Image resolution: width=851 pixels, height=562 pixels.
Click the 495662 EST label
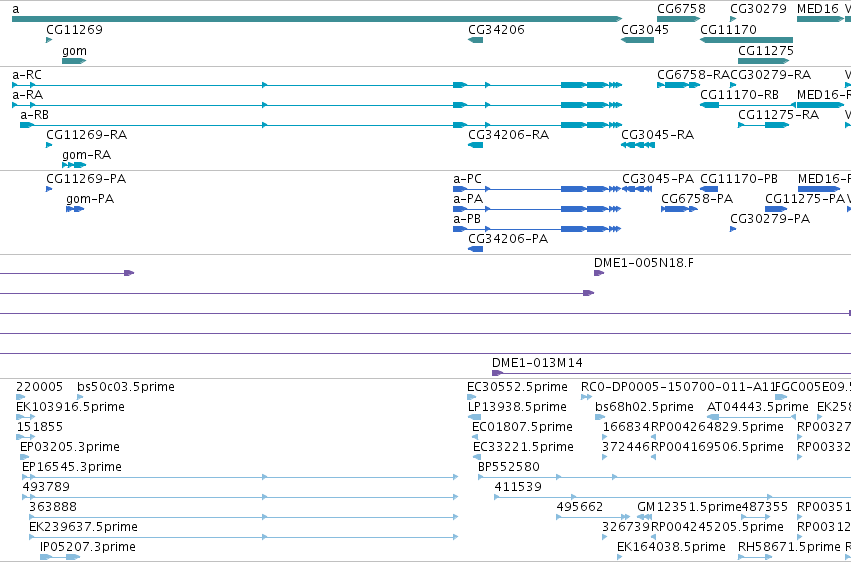pyautogui.click(x=580, y=508)
